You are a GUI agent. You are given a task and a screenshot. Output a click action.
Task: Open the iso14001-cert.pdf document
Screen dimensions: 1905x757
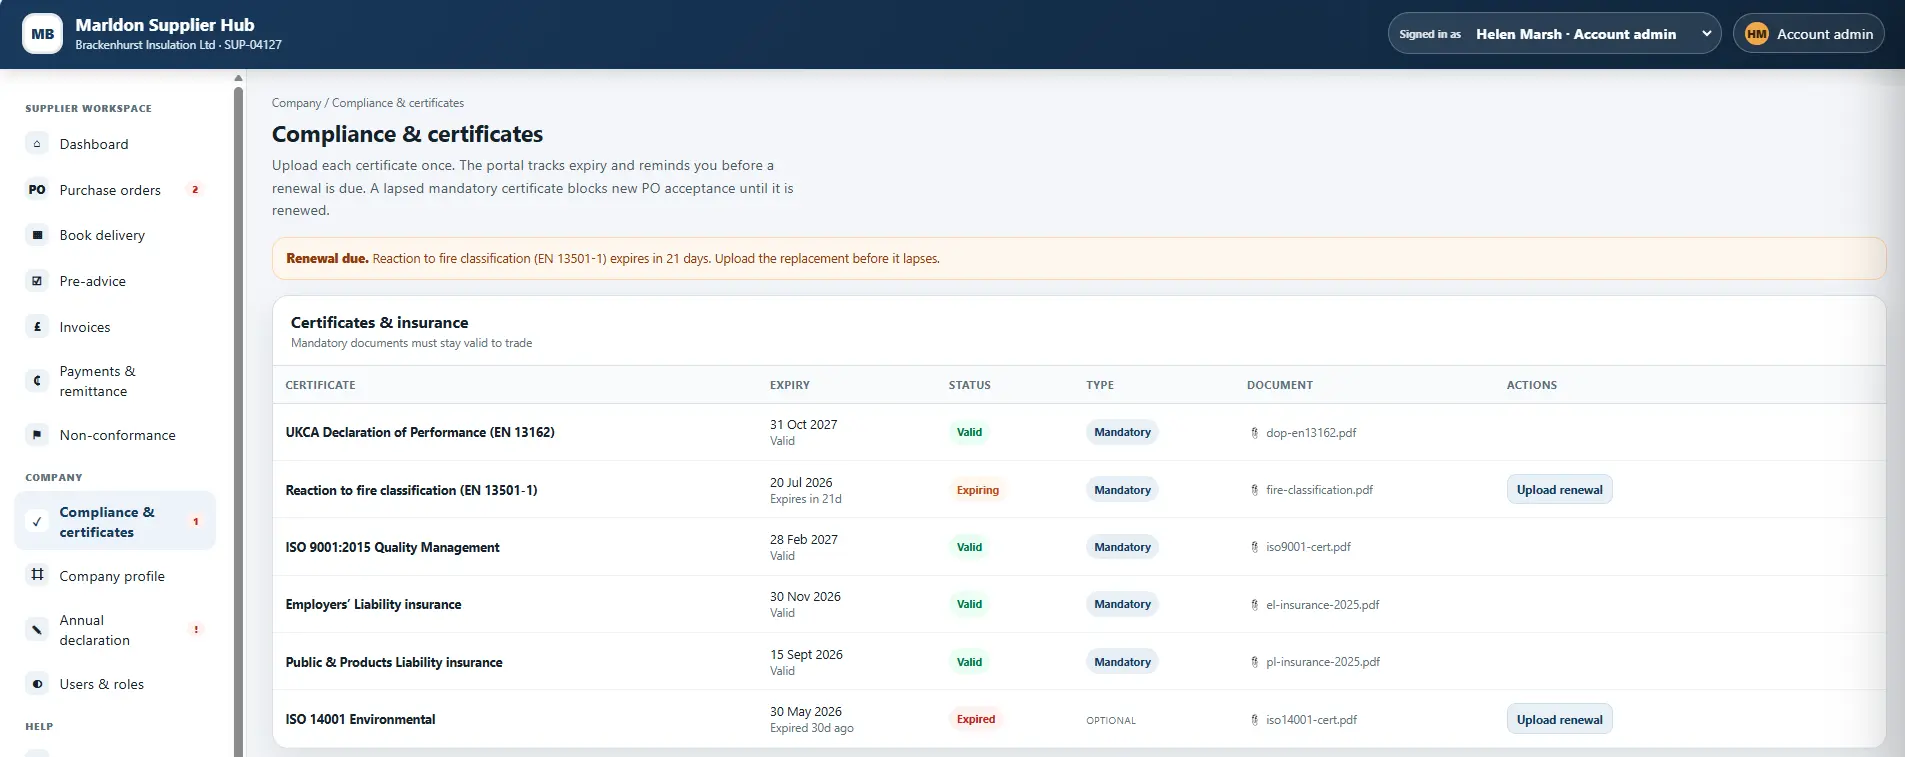point(1311,720)
